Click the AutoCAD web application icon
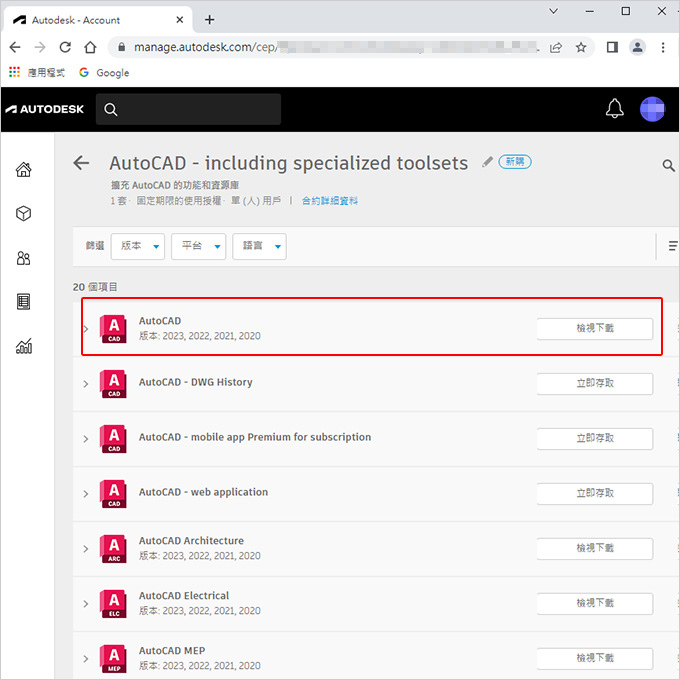 (x=113, y=494)
